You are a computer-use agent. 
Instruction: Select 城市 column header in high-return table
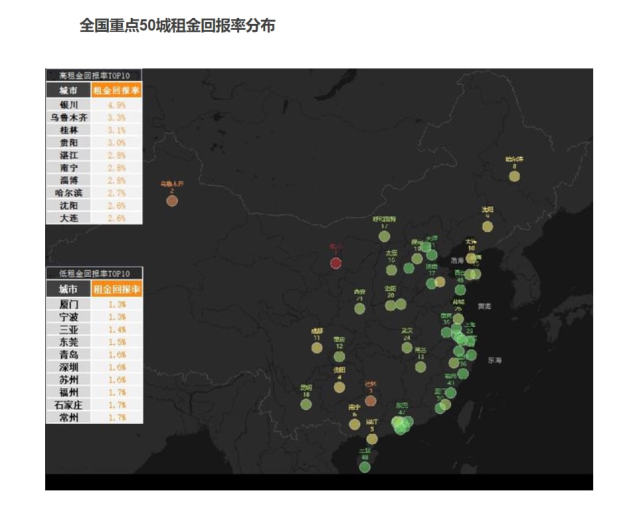click(x=69, y=90)
